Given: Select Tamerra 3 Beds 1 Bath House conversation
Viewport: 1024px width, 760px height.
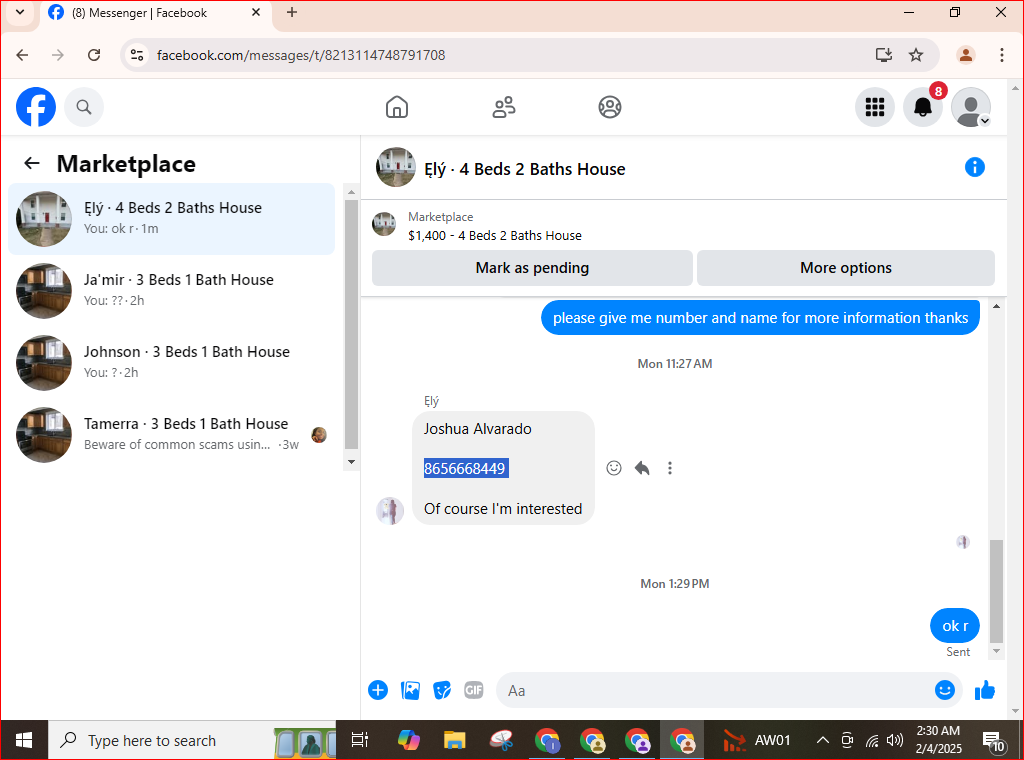Looking at the screenshot, I should click(x=172, y=434).
